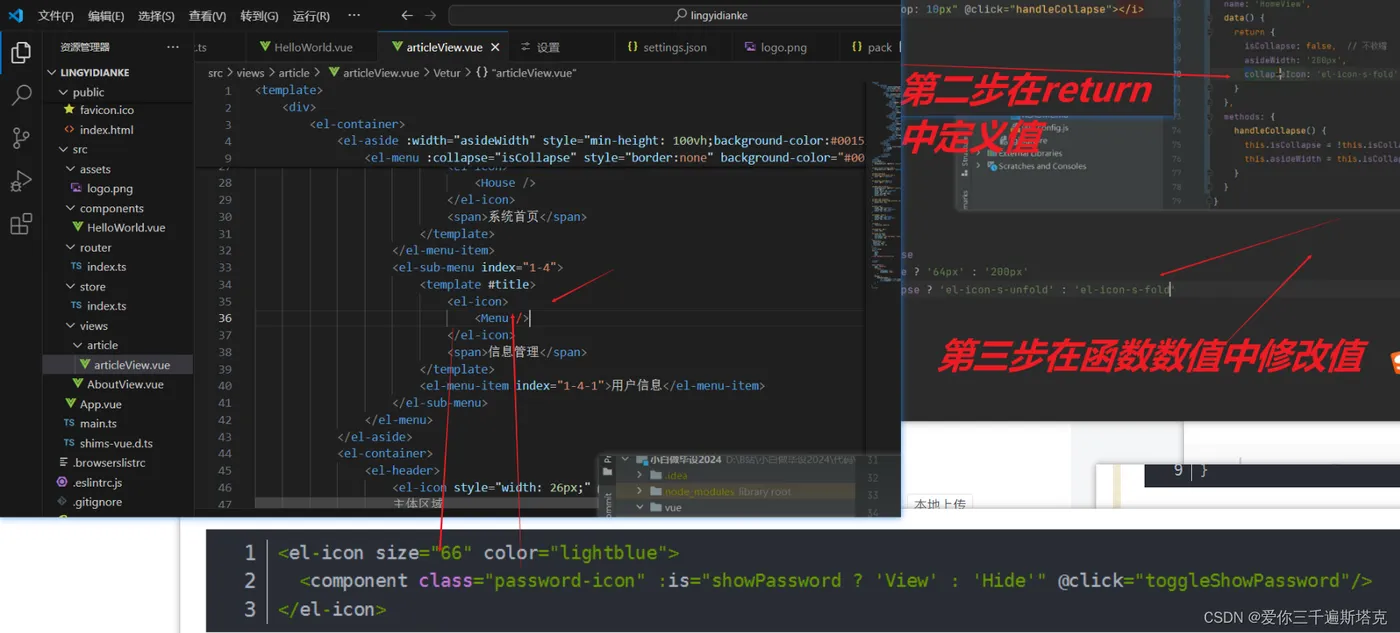This screenshot has height=633, width=1400.
Task: Go back with the left arrow
Action: pyautogui.click(x=407, y=16)
